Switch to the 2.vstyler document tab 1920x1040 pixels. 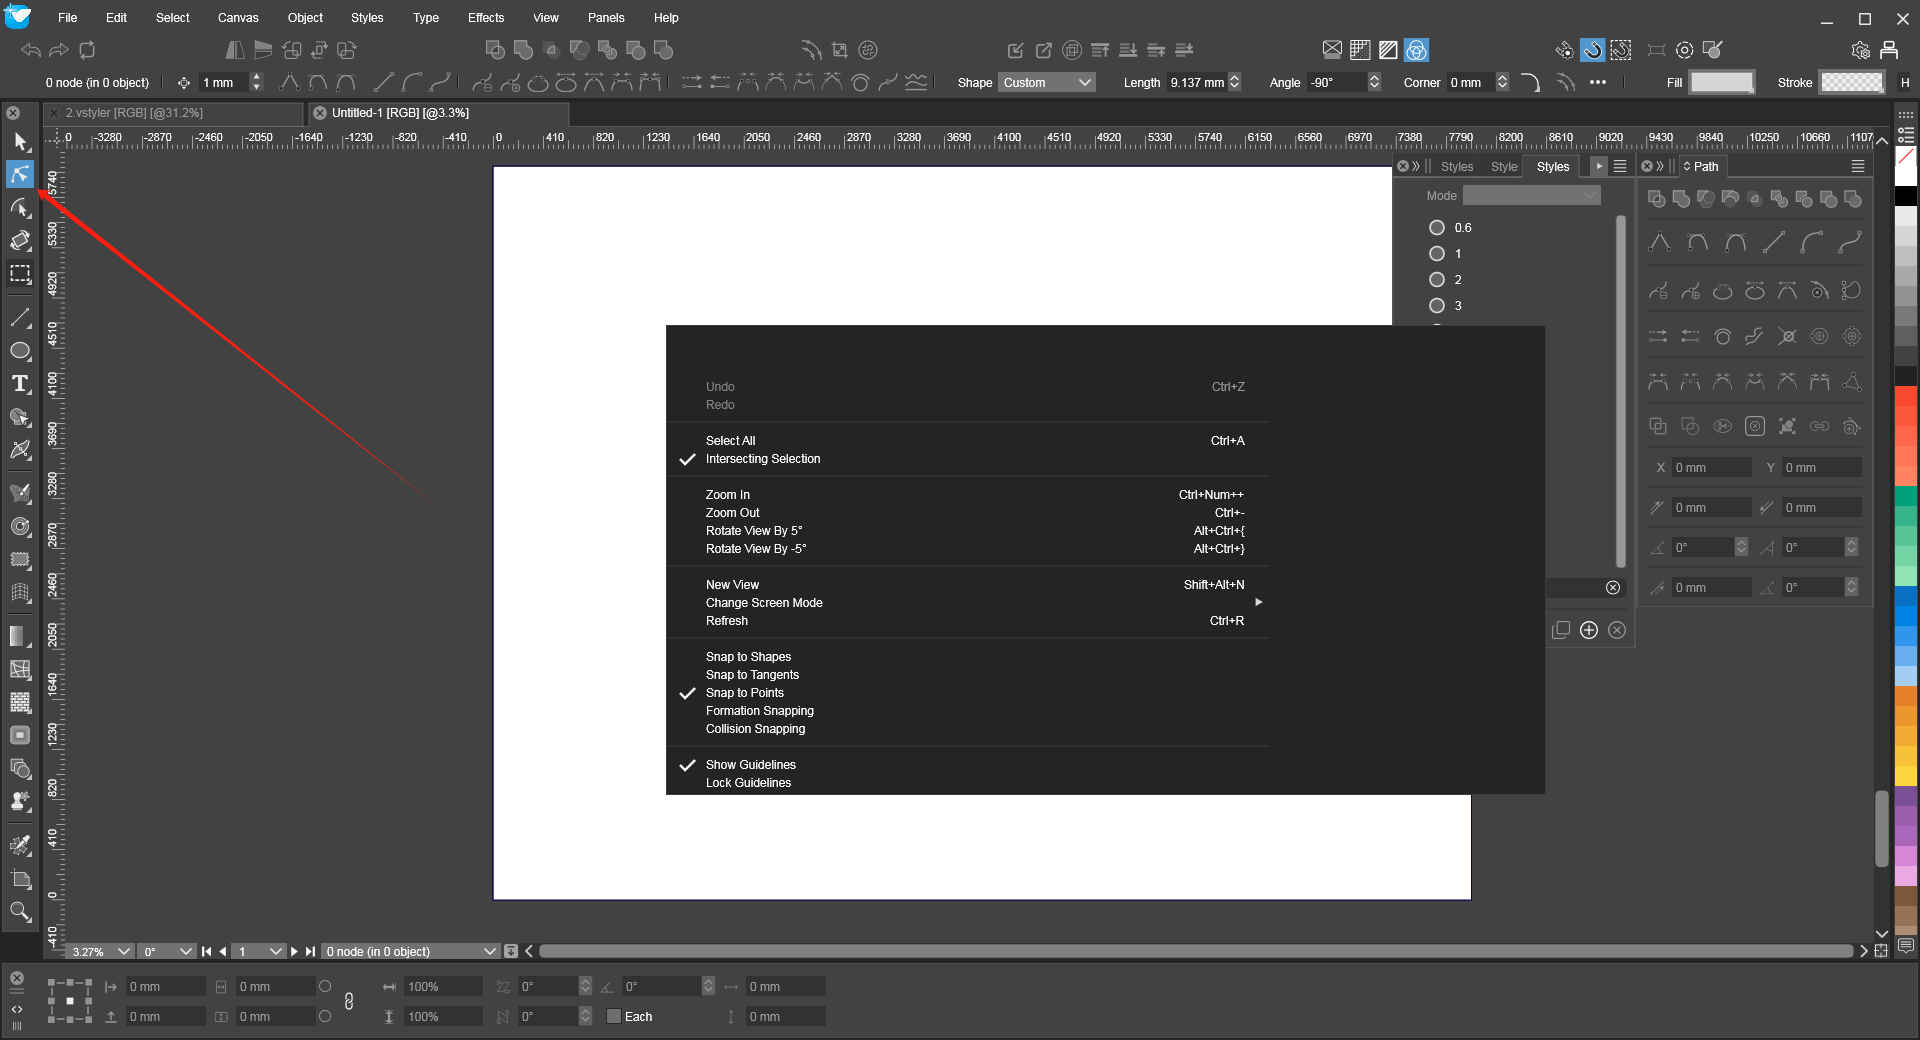134,113
